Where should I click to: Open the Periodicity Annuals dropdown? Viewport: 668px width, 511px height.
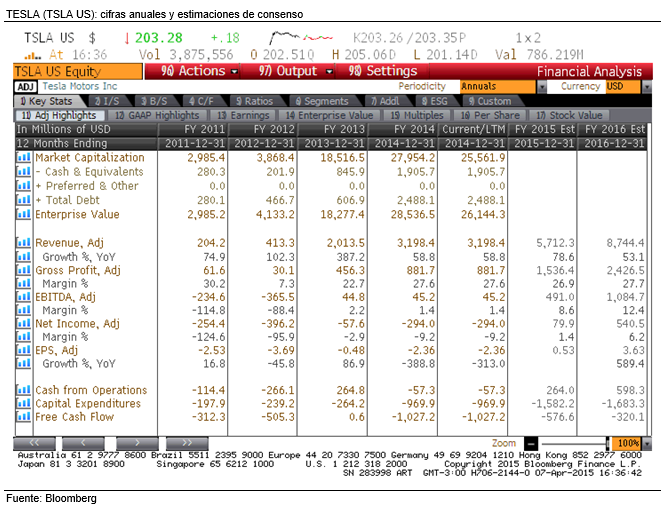coord(491,87)
